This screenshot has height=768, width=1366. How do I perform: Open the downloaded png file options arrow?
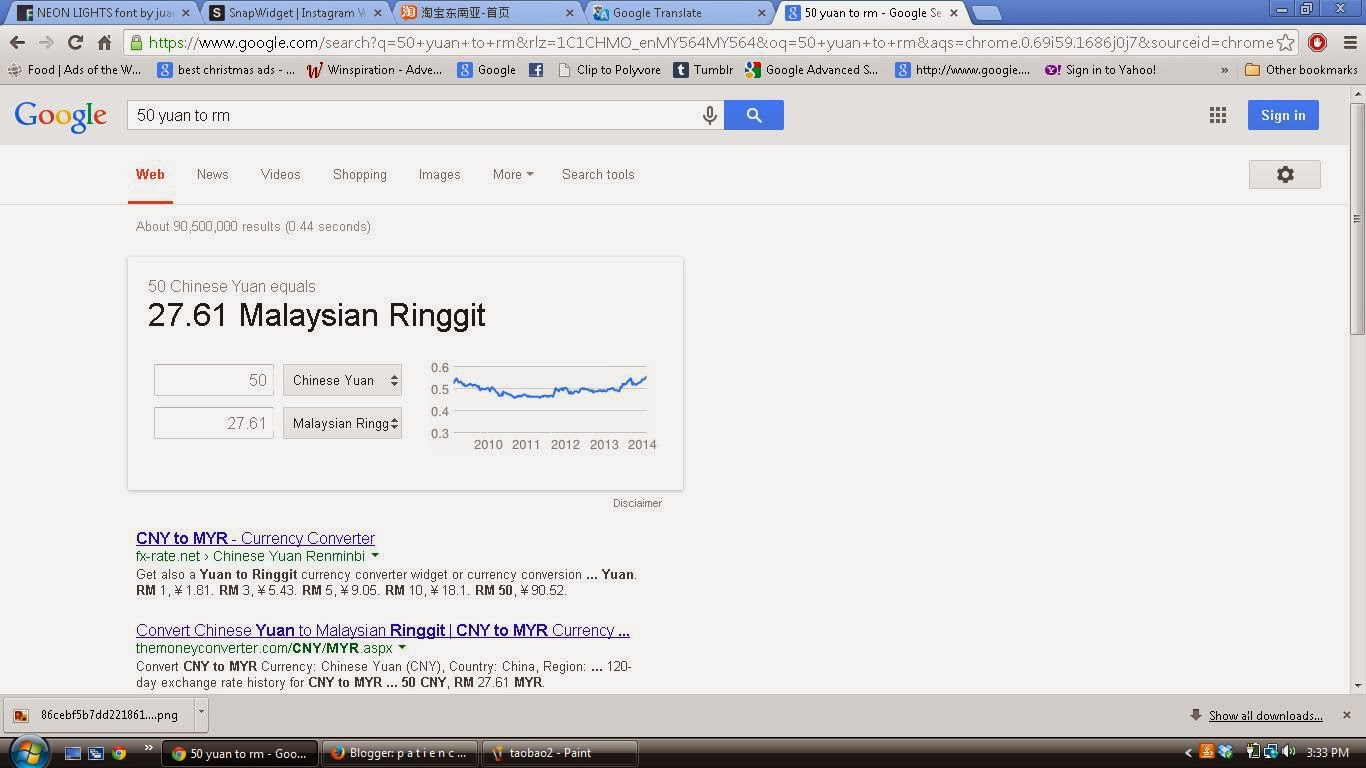coord(201,714)
